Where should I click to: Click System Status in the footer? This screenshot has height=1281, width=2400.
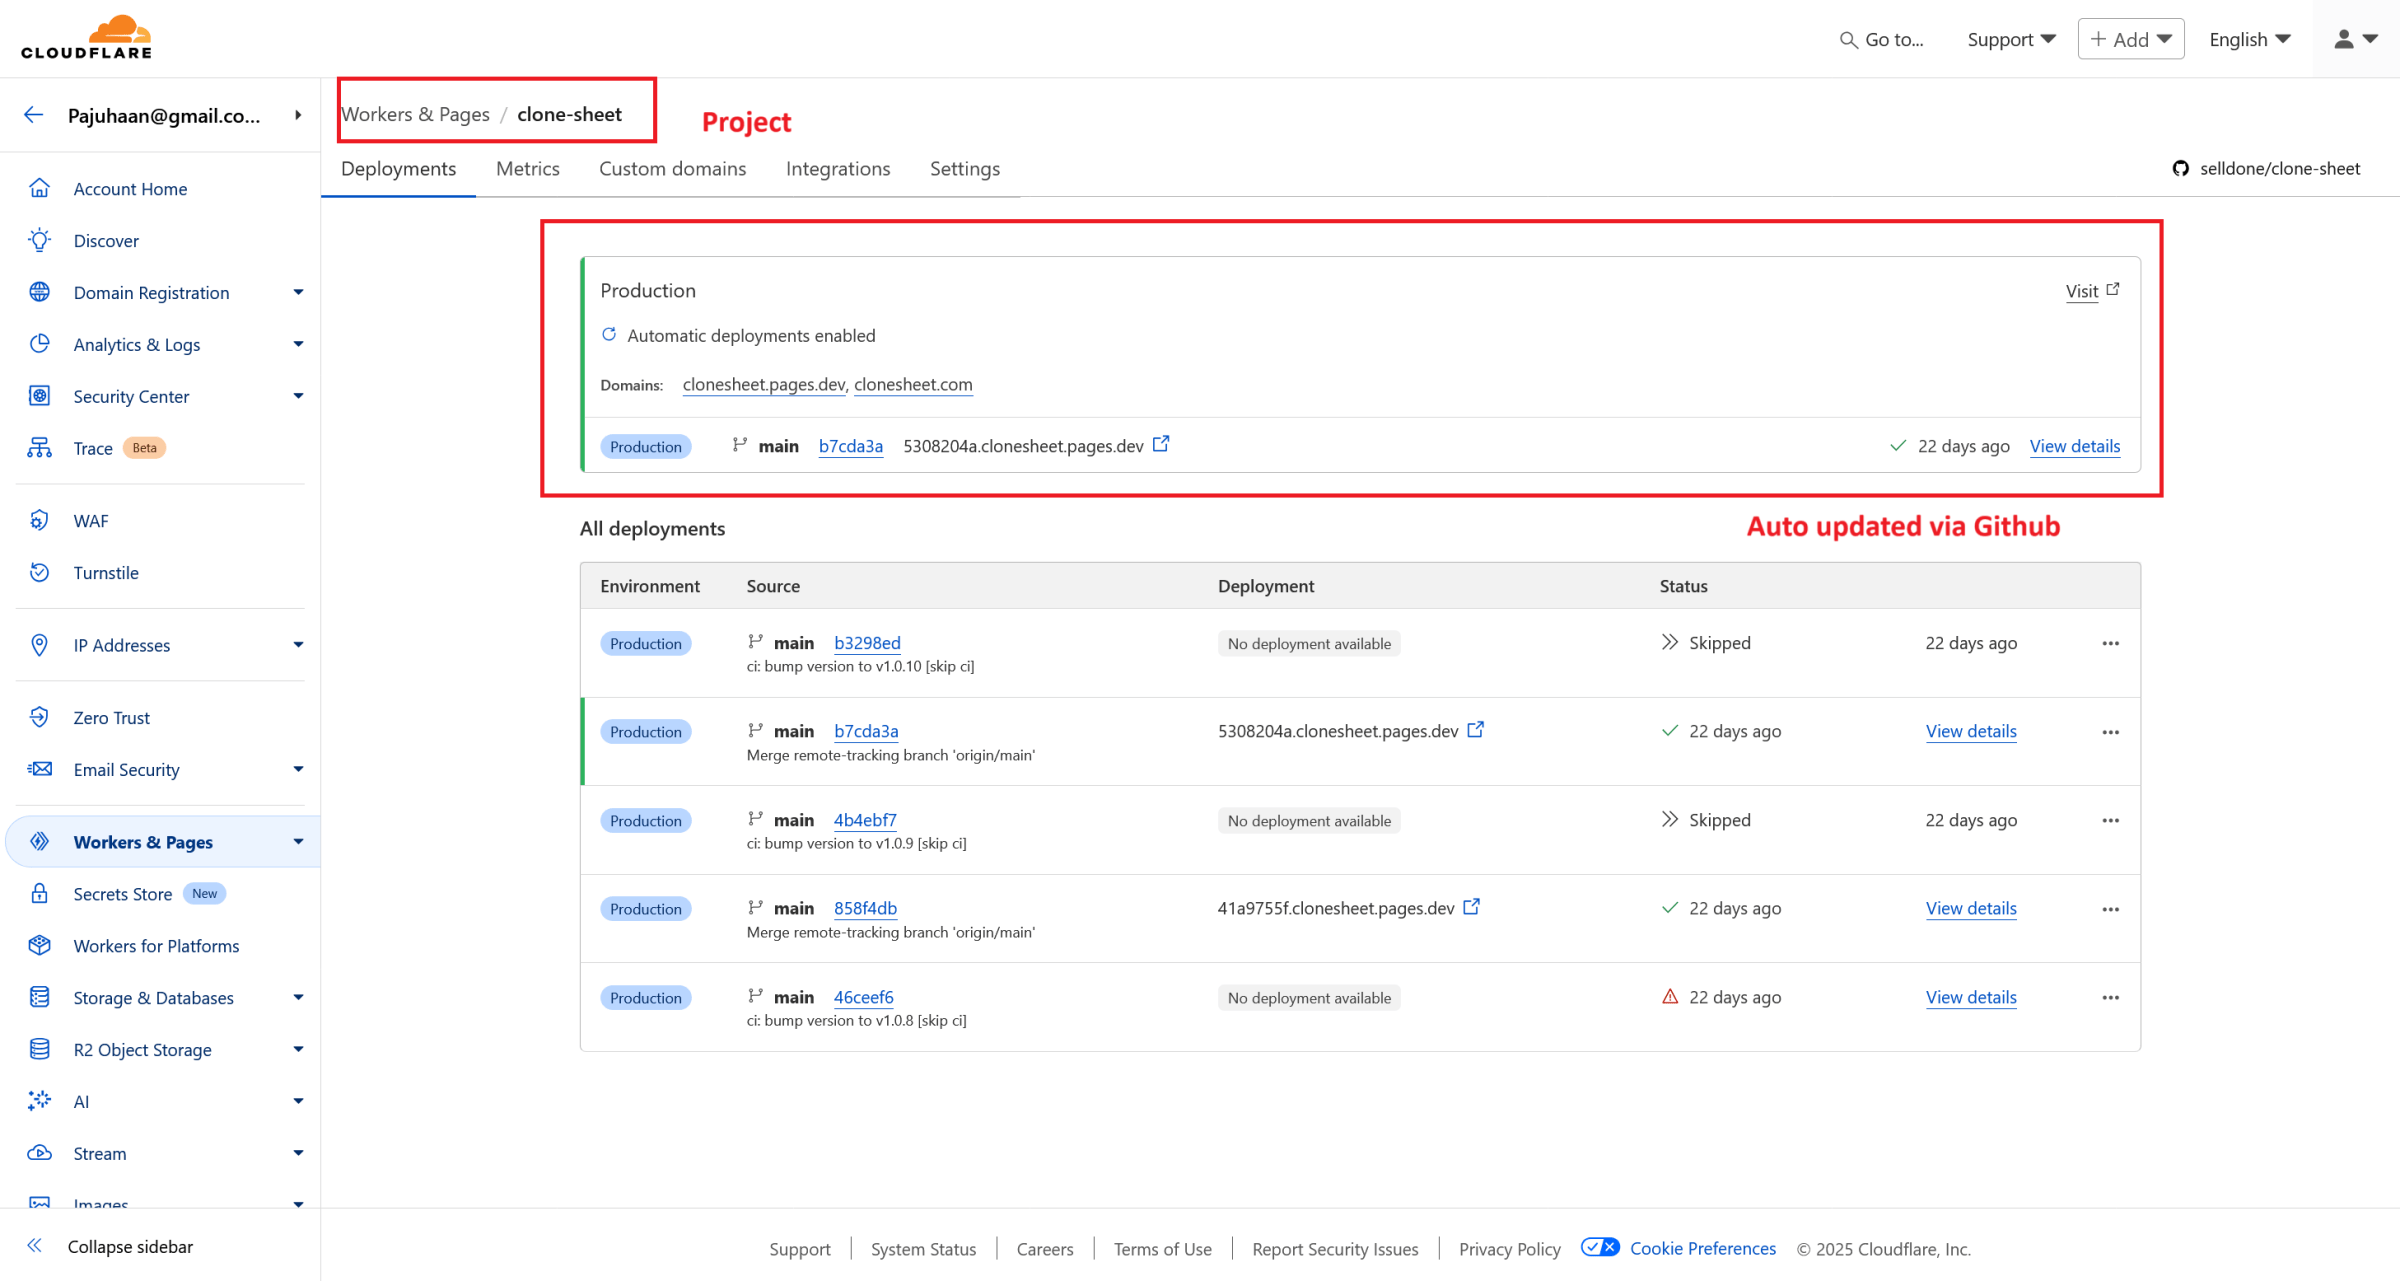click(x=923, y=1249)
